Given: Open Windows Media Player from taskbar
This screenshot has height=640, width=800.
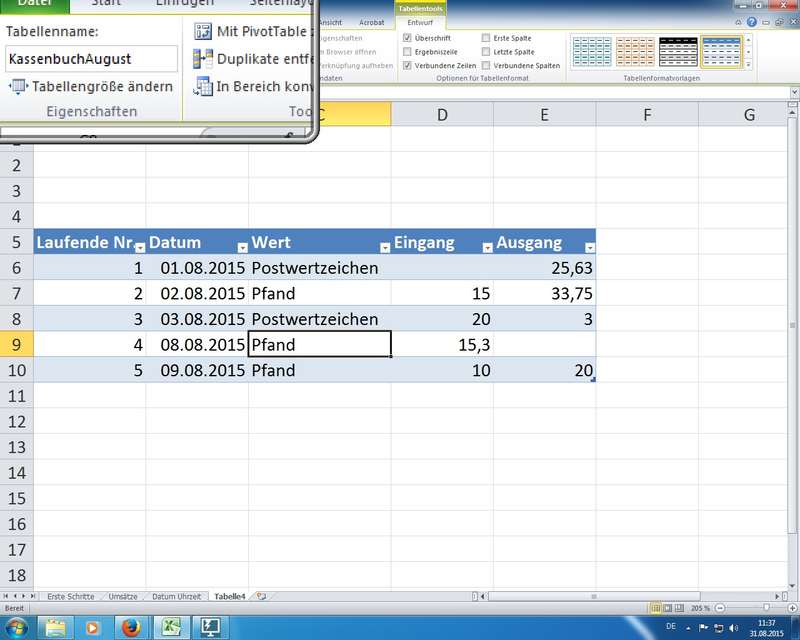Looking at the screenshot, I should pos(92,628).
